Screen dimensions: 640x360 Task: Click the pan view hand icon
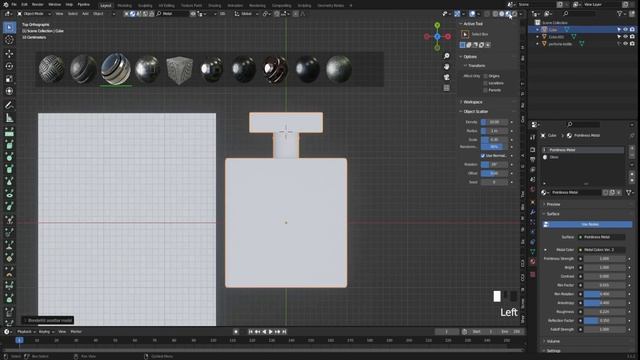click(447, 67)
